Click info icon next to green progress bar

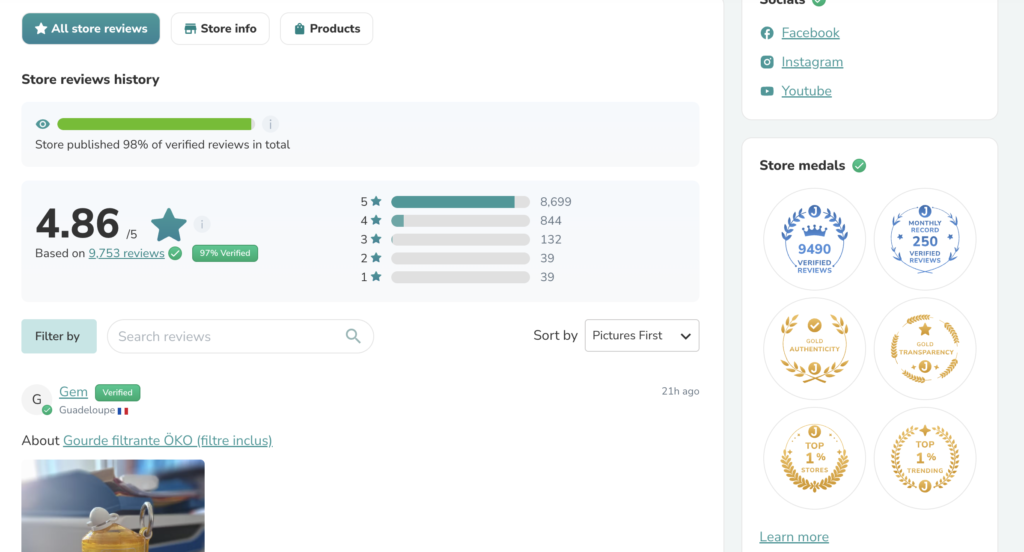(270, 124)
